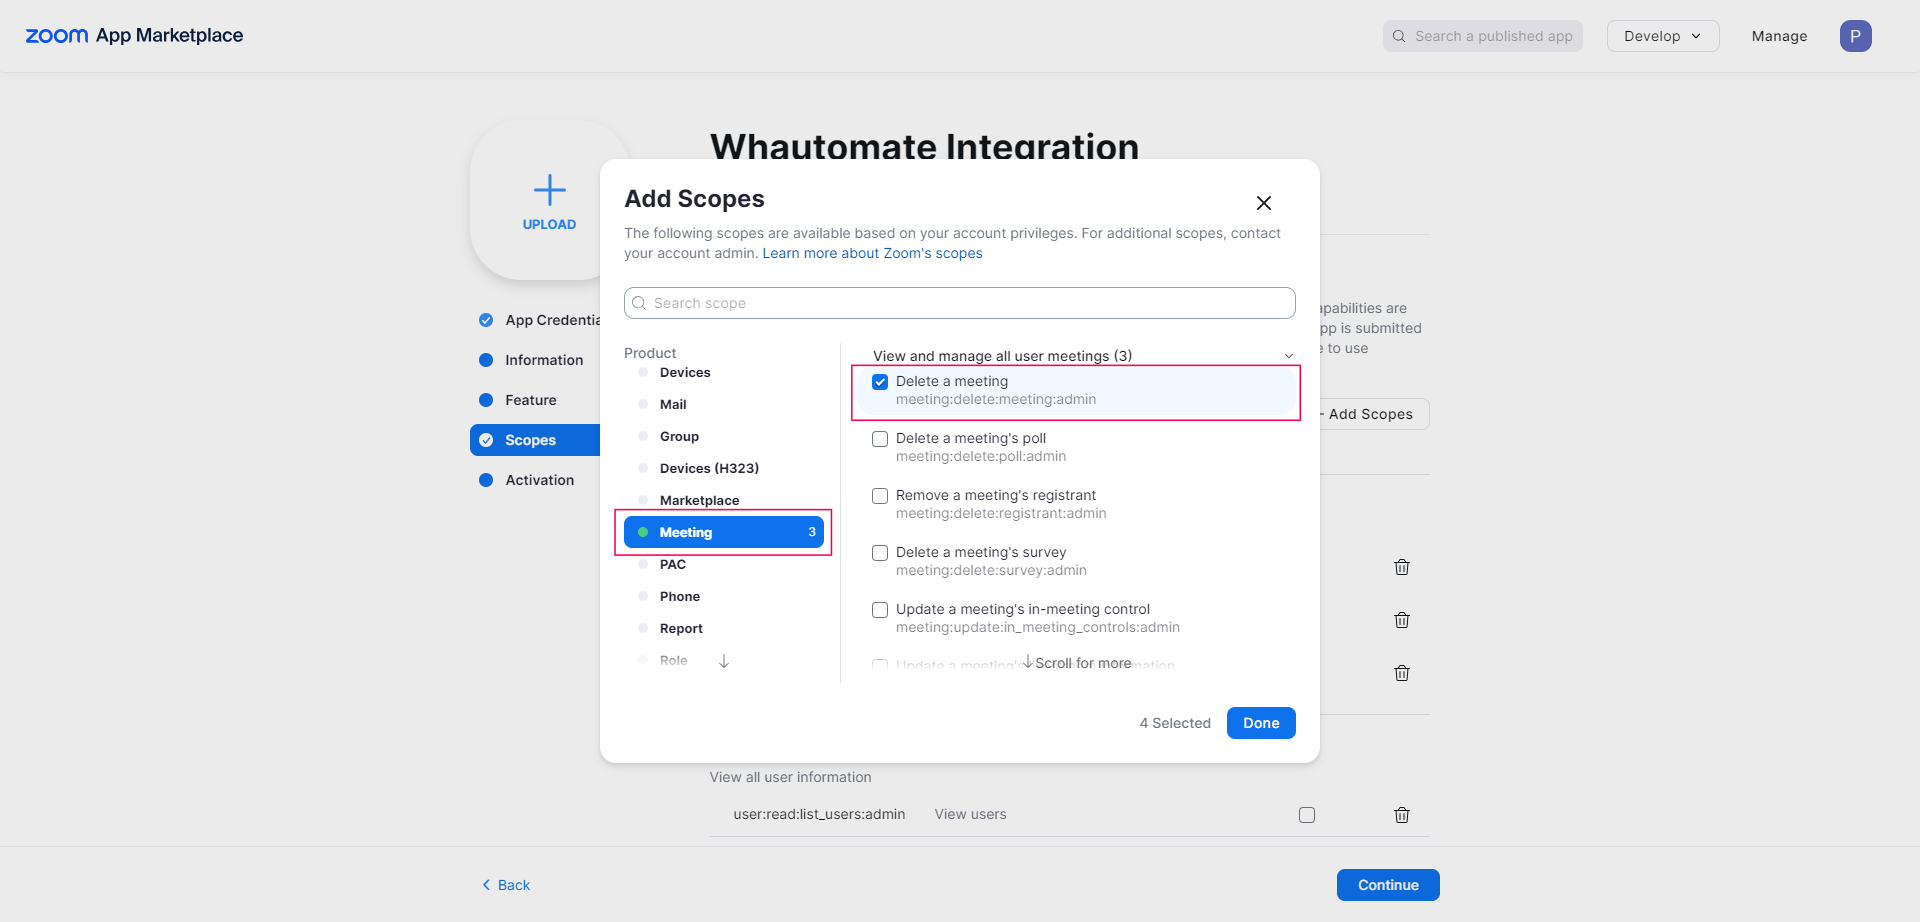
Task: Delete the user:read:list_users:admin scope
Action: 1402,815
